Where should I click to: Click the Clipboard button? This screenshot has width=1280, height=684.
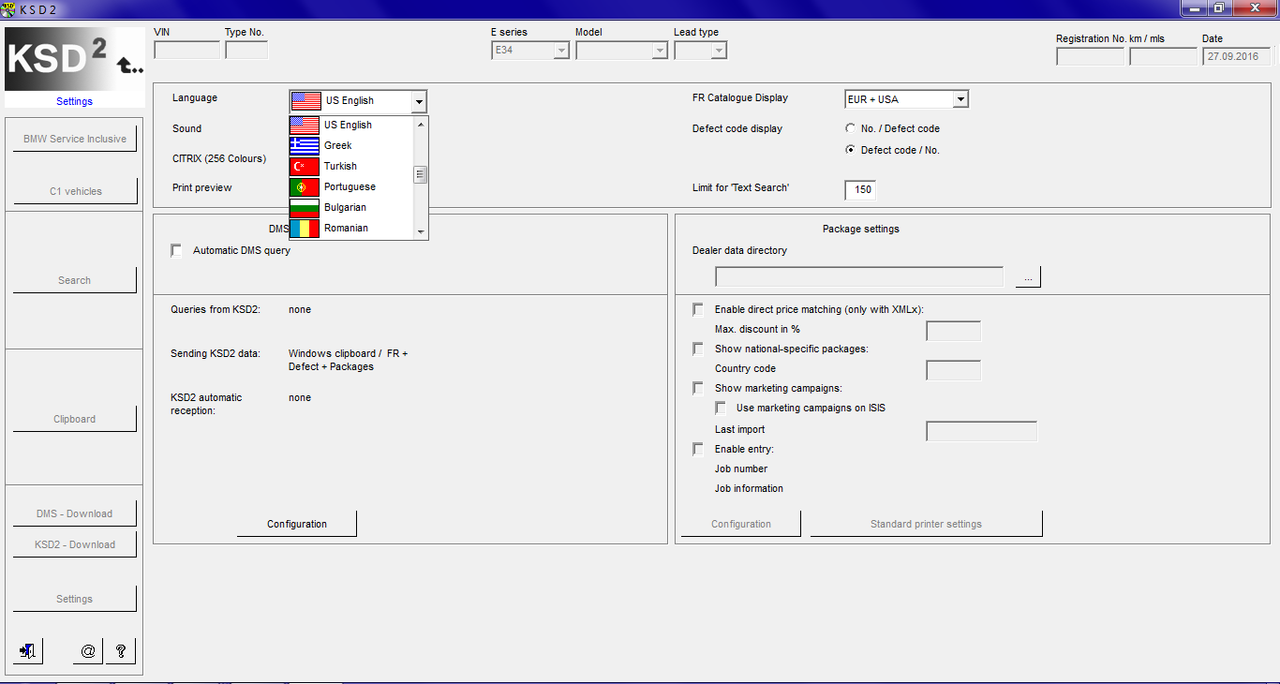[x=75, y=419]
